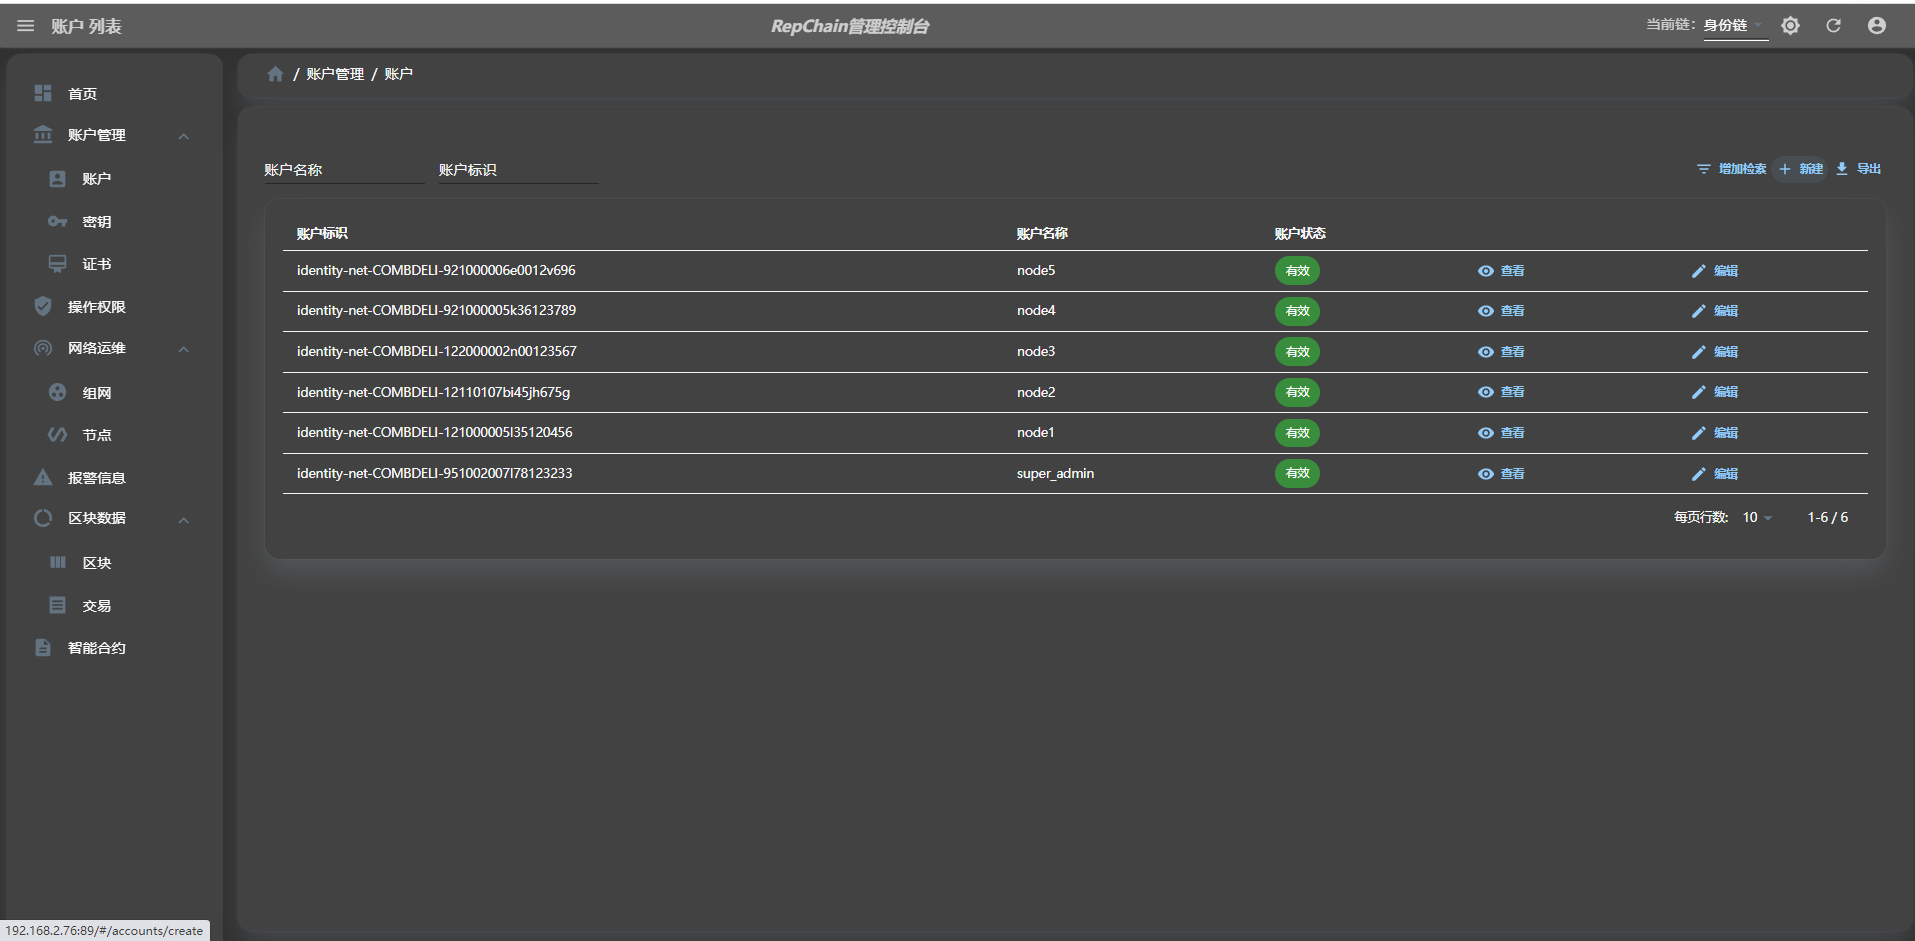Click the pencil edit icon for super_admin
This screenshot has width=1915, height=941.
1698,474
